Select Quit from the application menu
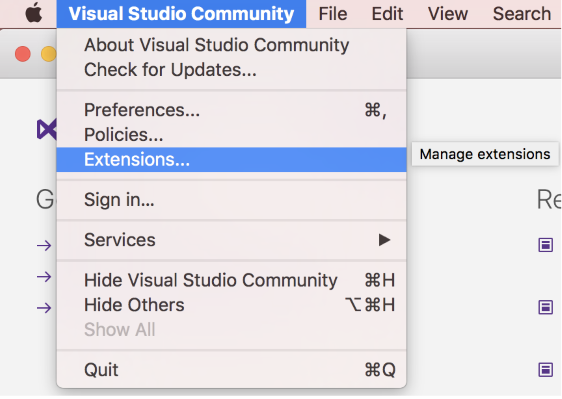This screenshot has width=562, height=399. (232, 370)
